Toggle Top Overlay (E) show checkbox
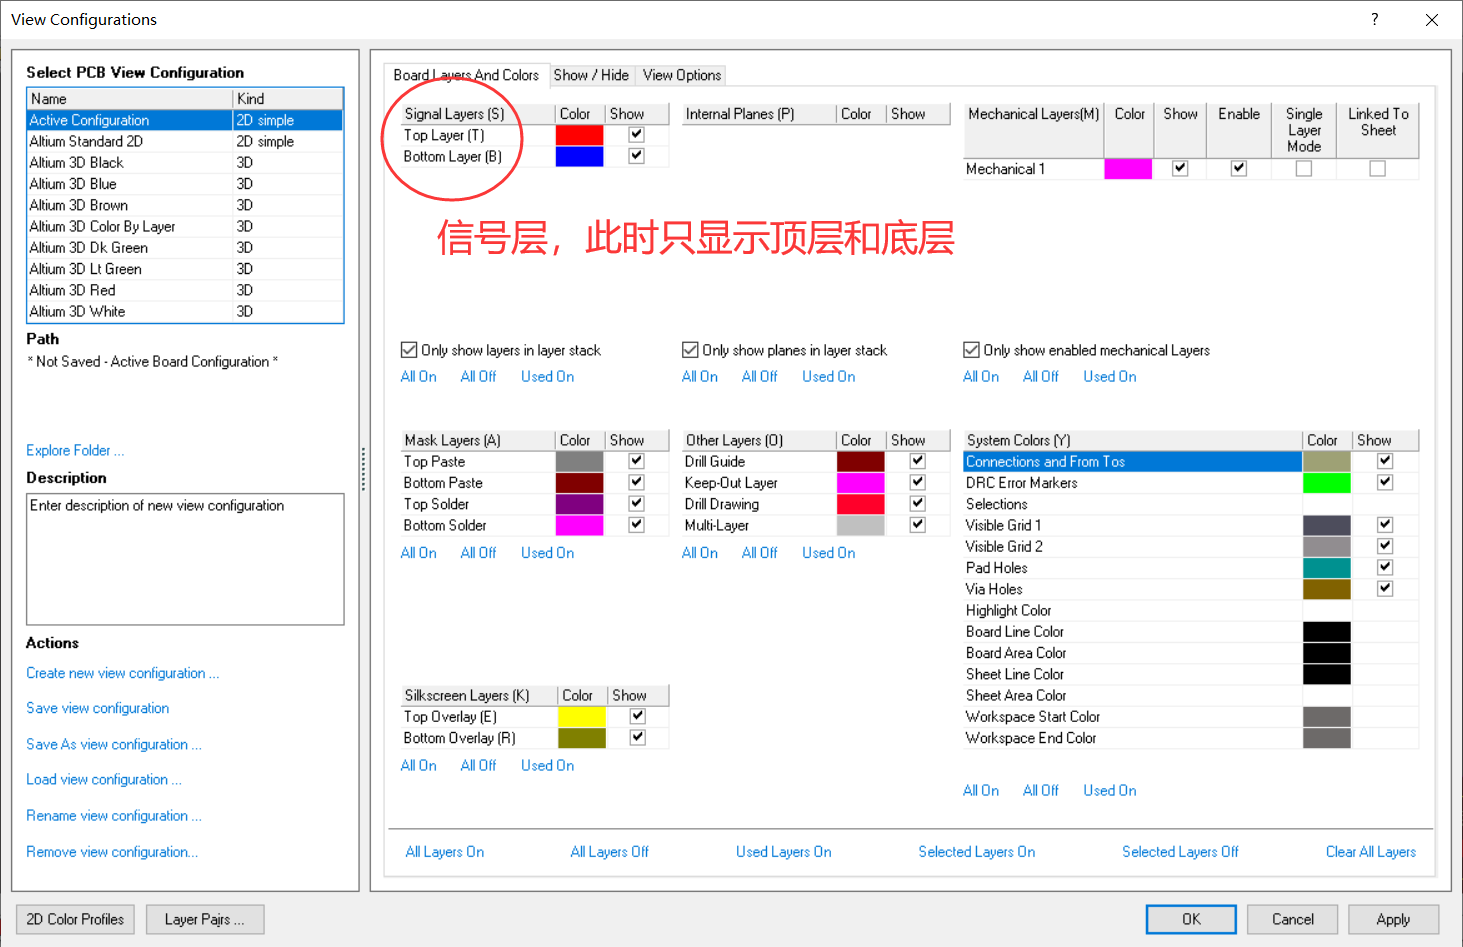 637,716
